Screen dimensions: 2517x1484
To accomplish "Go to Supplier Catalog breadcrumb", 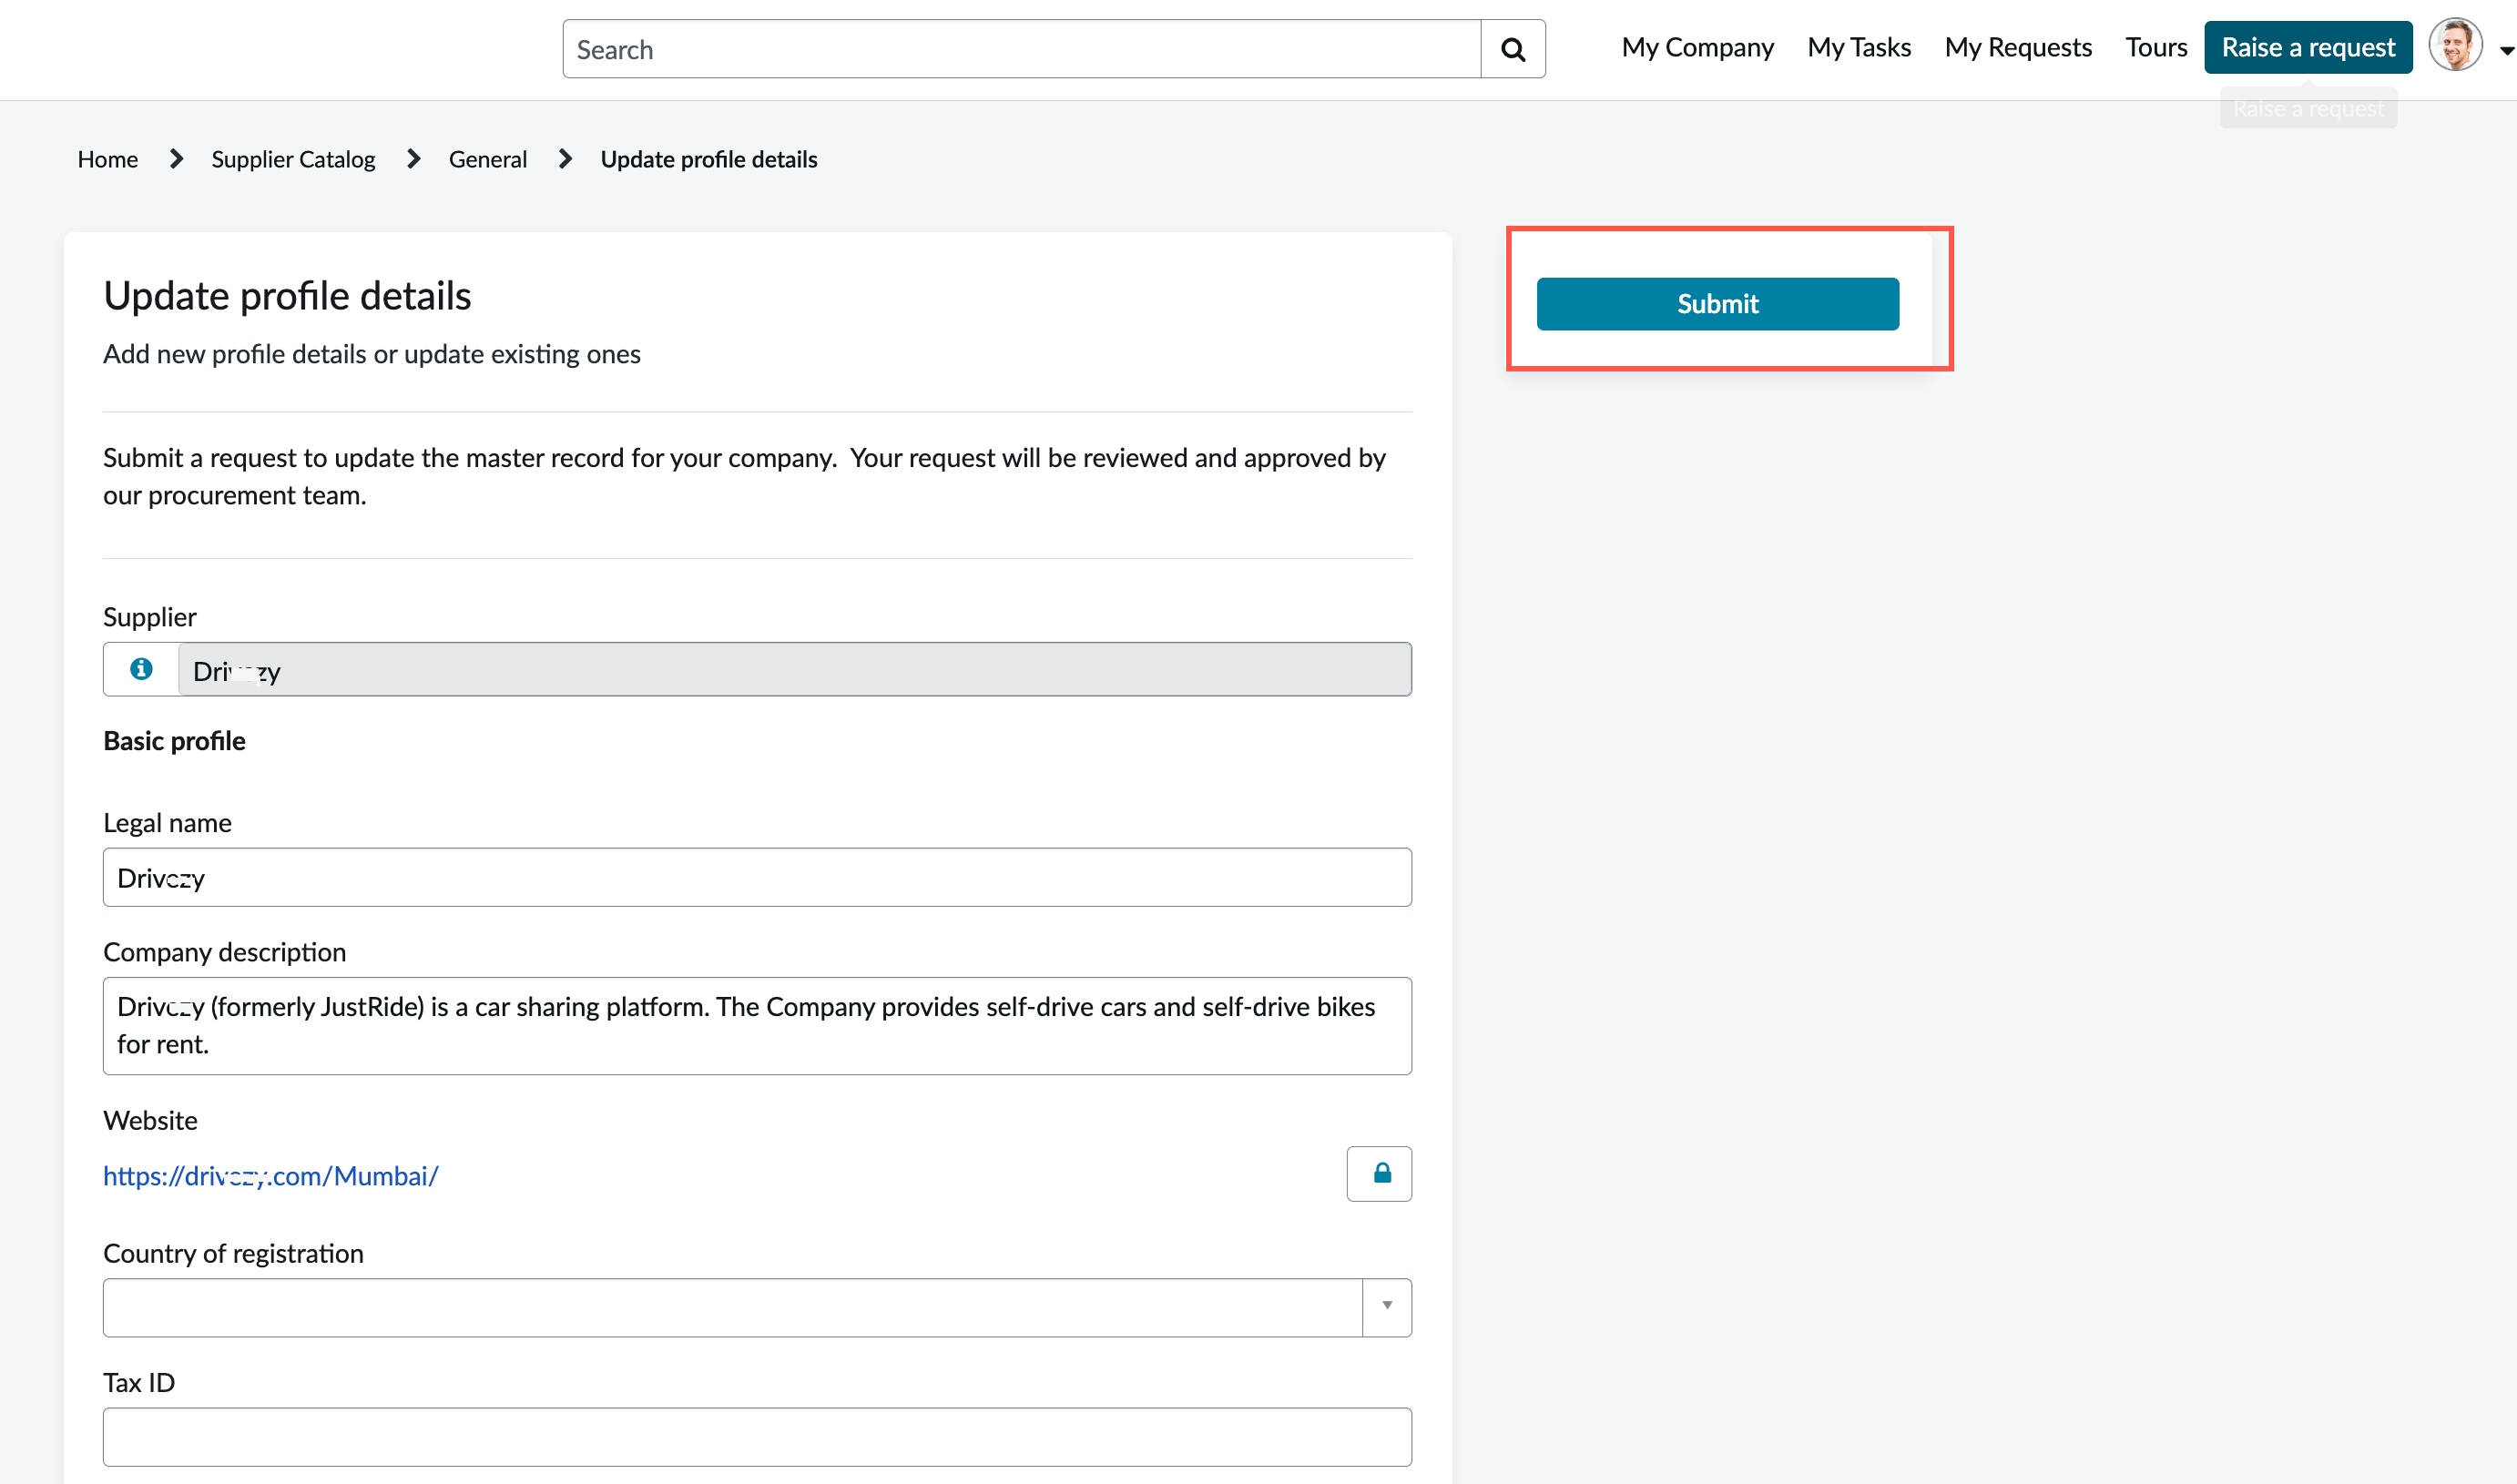I will (x=293, y=159).
